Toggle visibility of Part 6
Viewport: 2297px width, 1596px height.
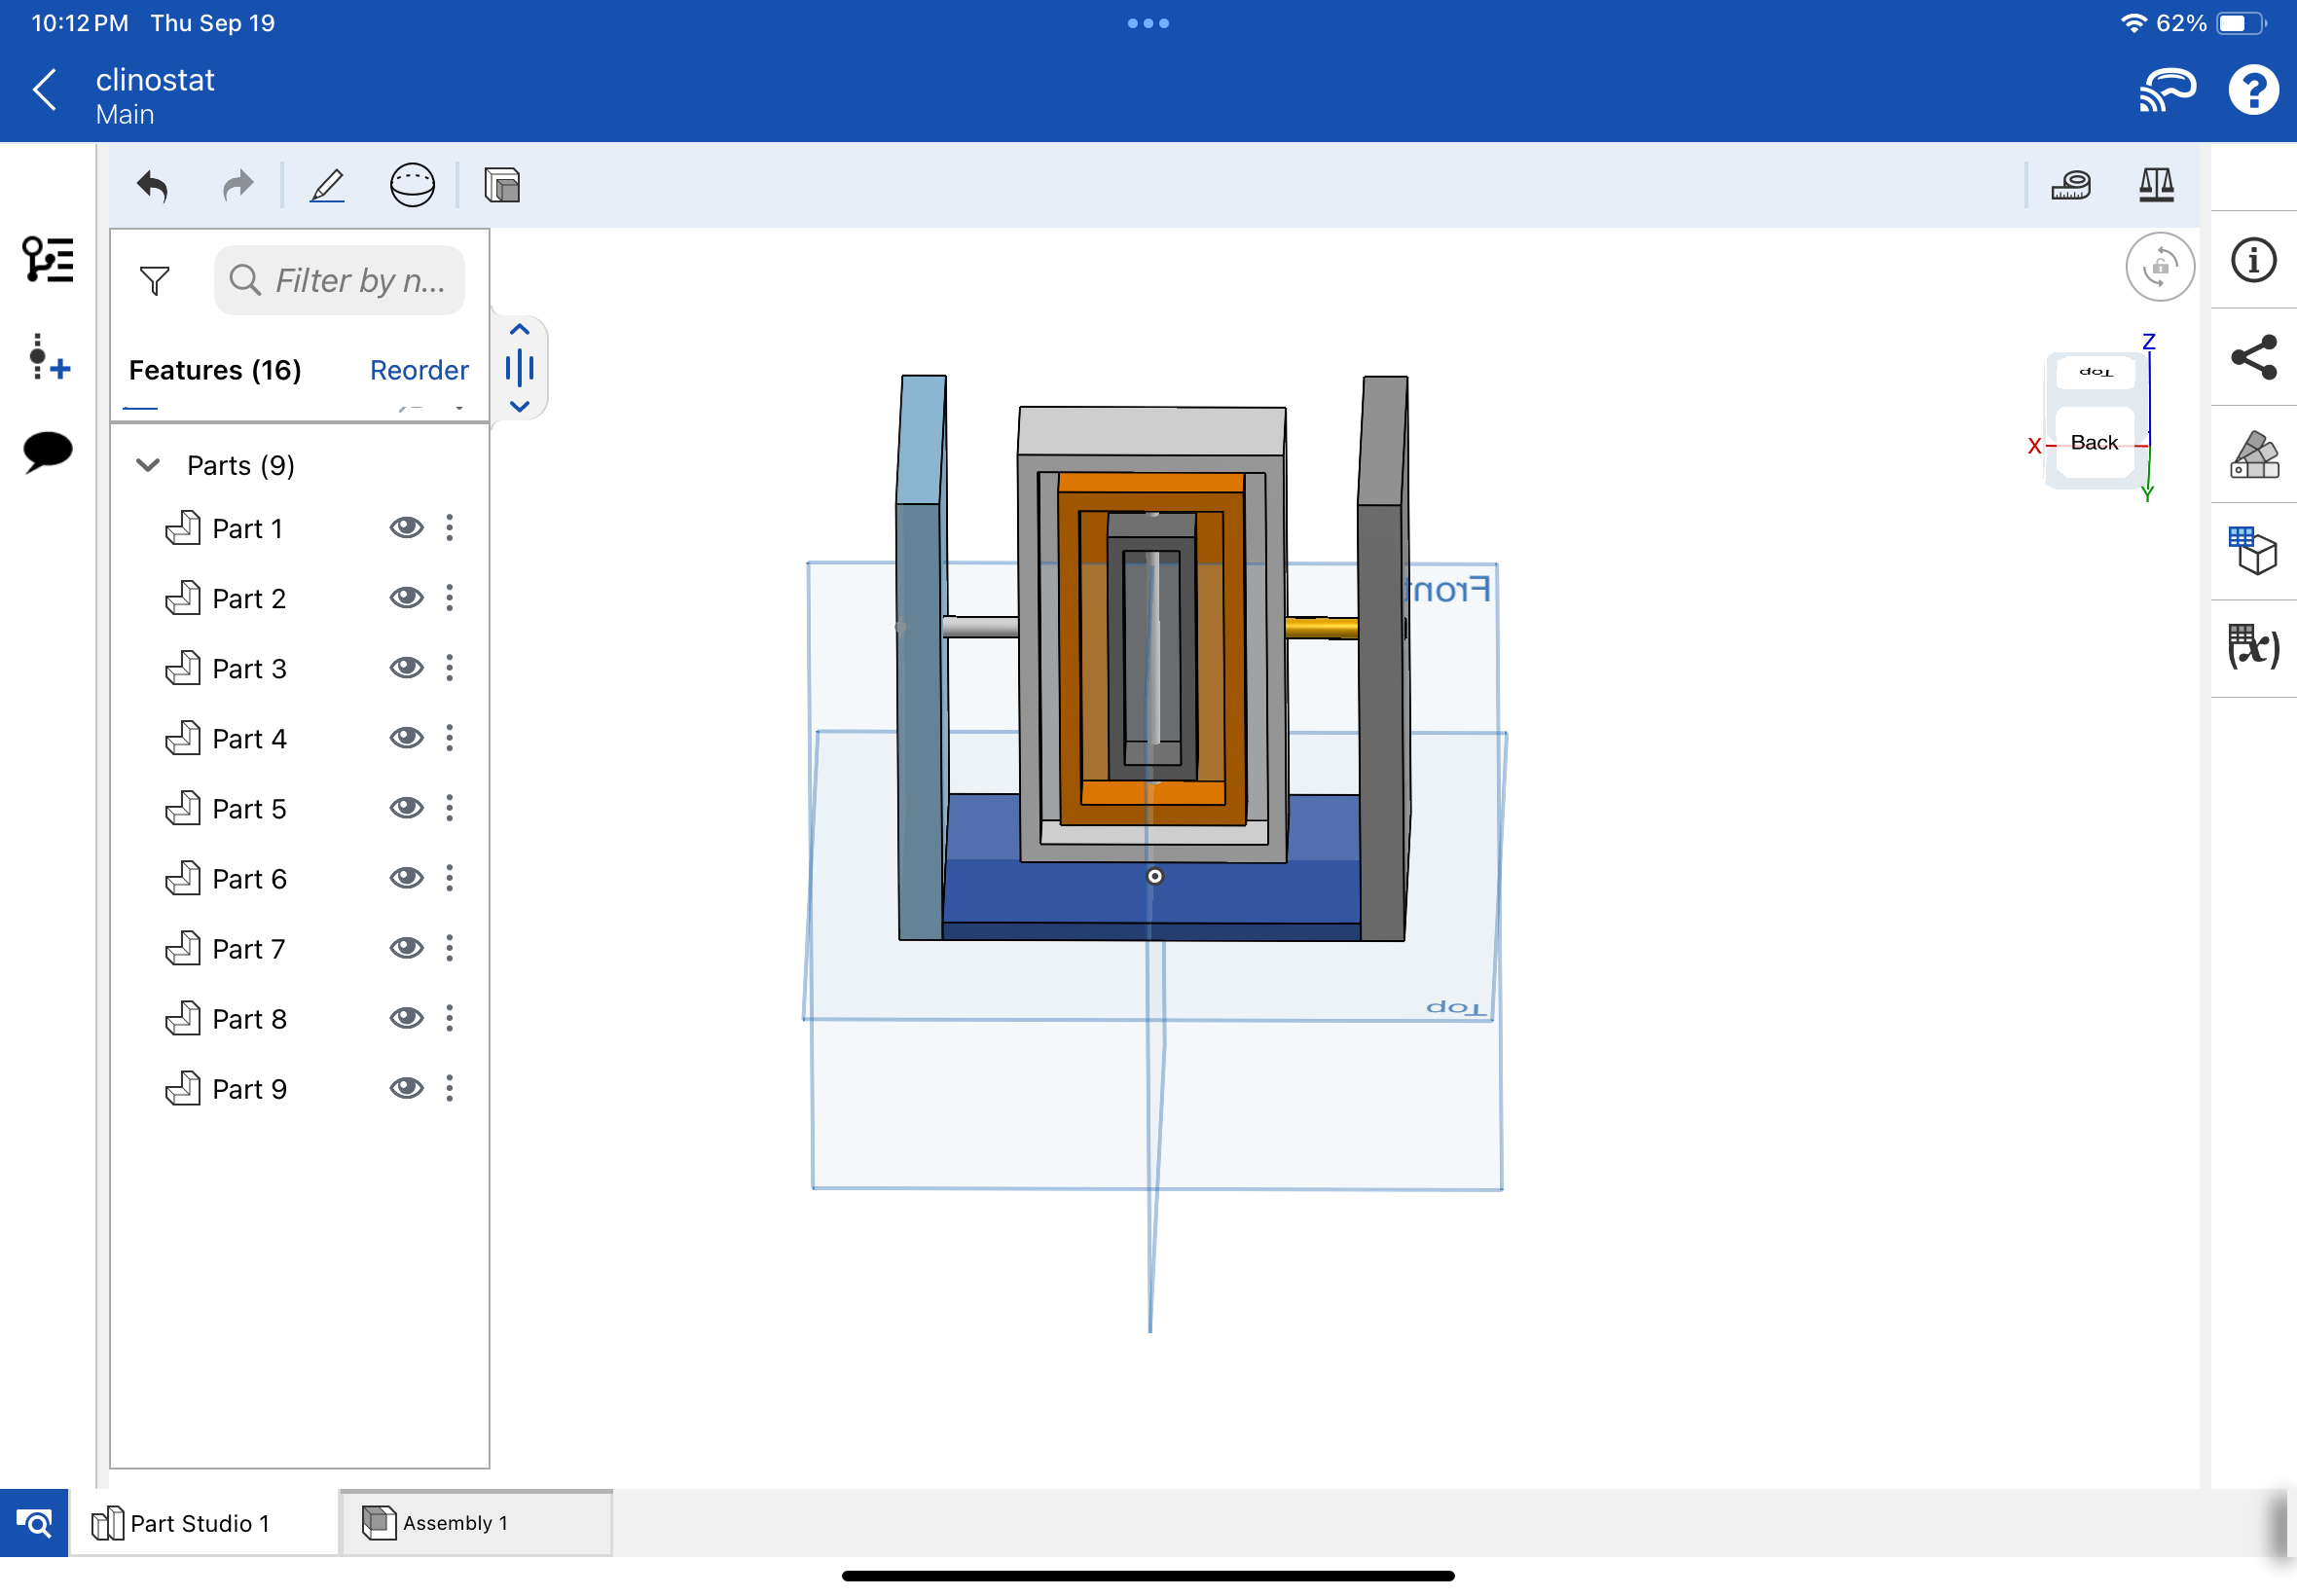click(406, 878)
